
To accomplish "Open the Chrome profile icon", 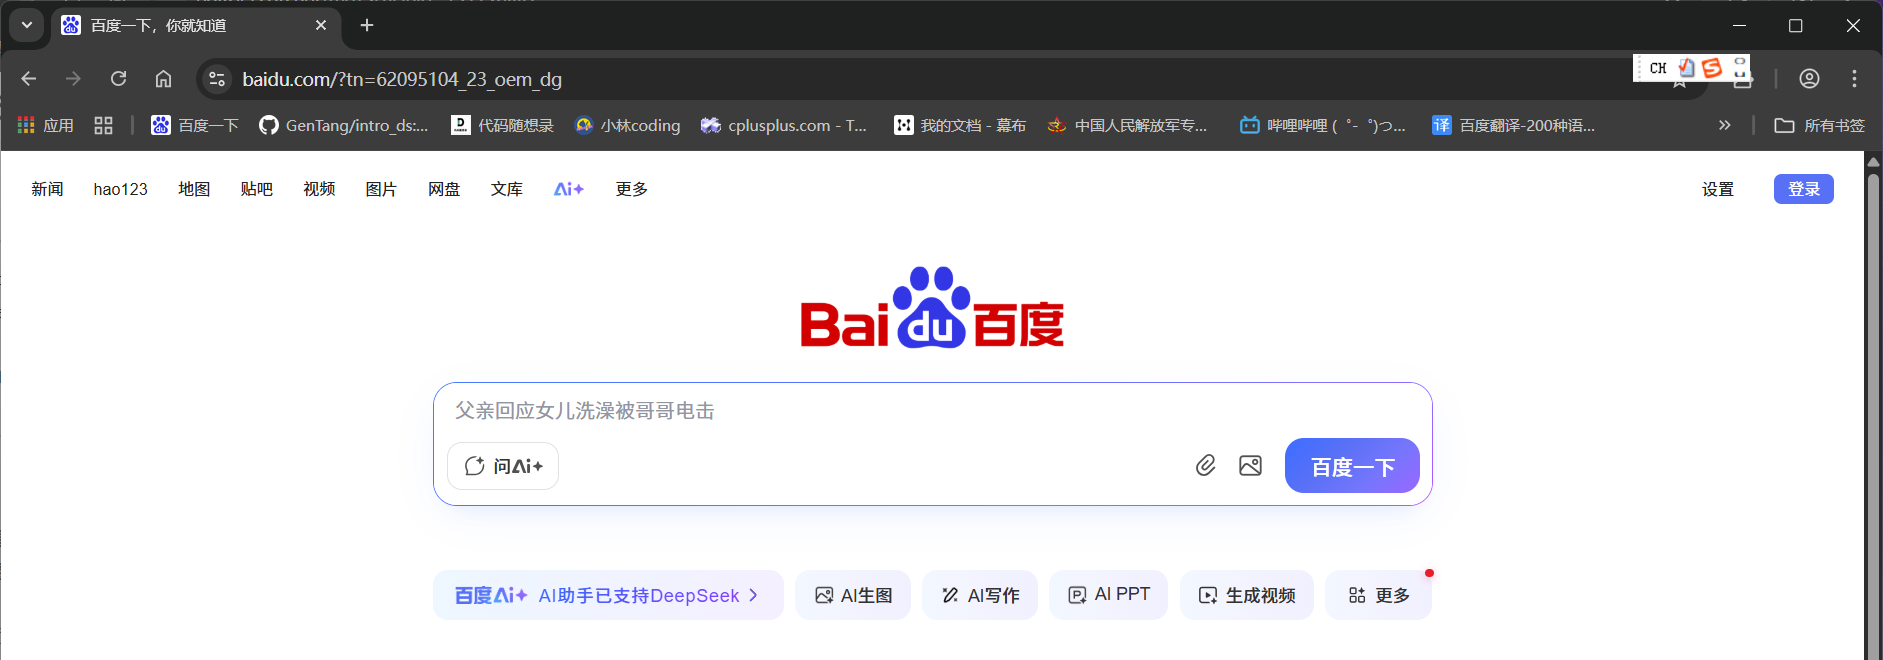I will pyautogui.click(x=1809, y=78).
